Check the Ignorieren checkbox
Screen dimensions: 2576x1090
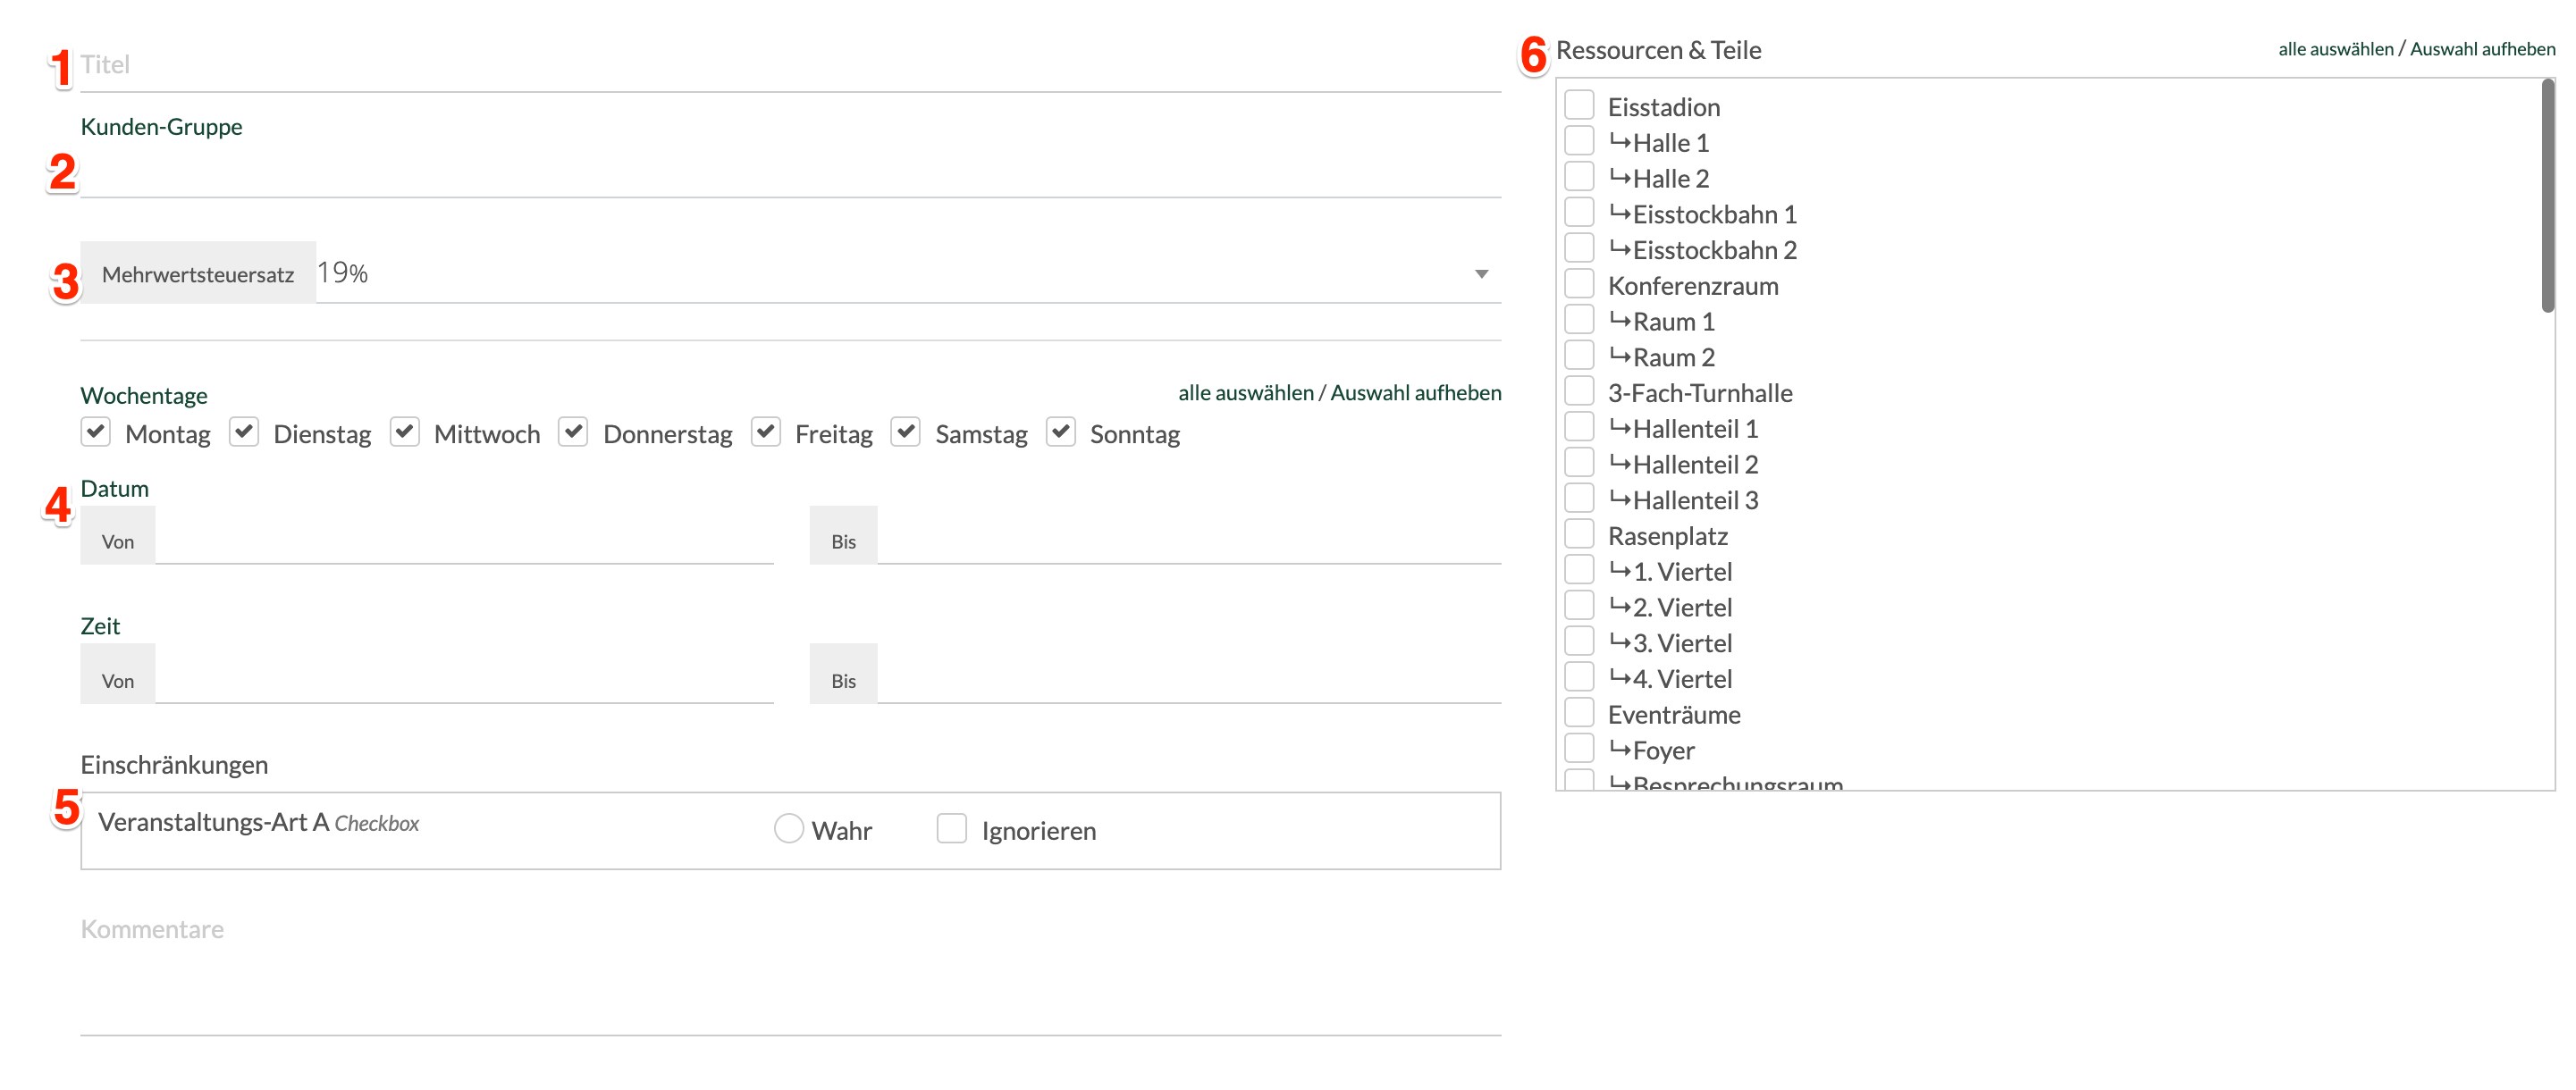[x=951, y=829]
